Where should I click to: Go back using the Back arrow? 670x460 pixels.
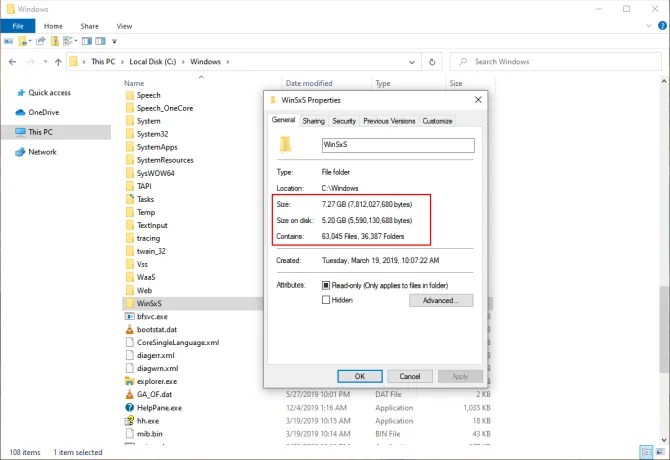click(x=12, y=62)
